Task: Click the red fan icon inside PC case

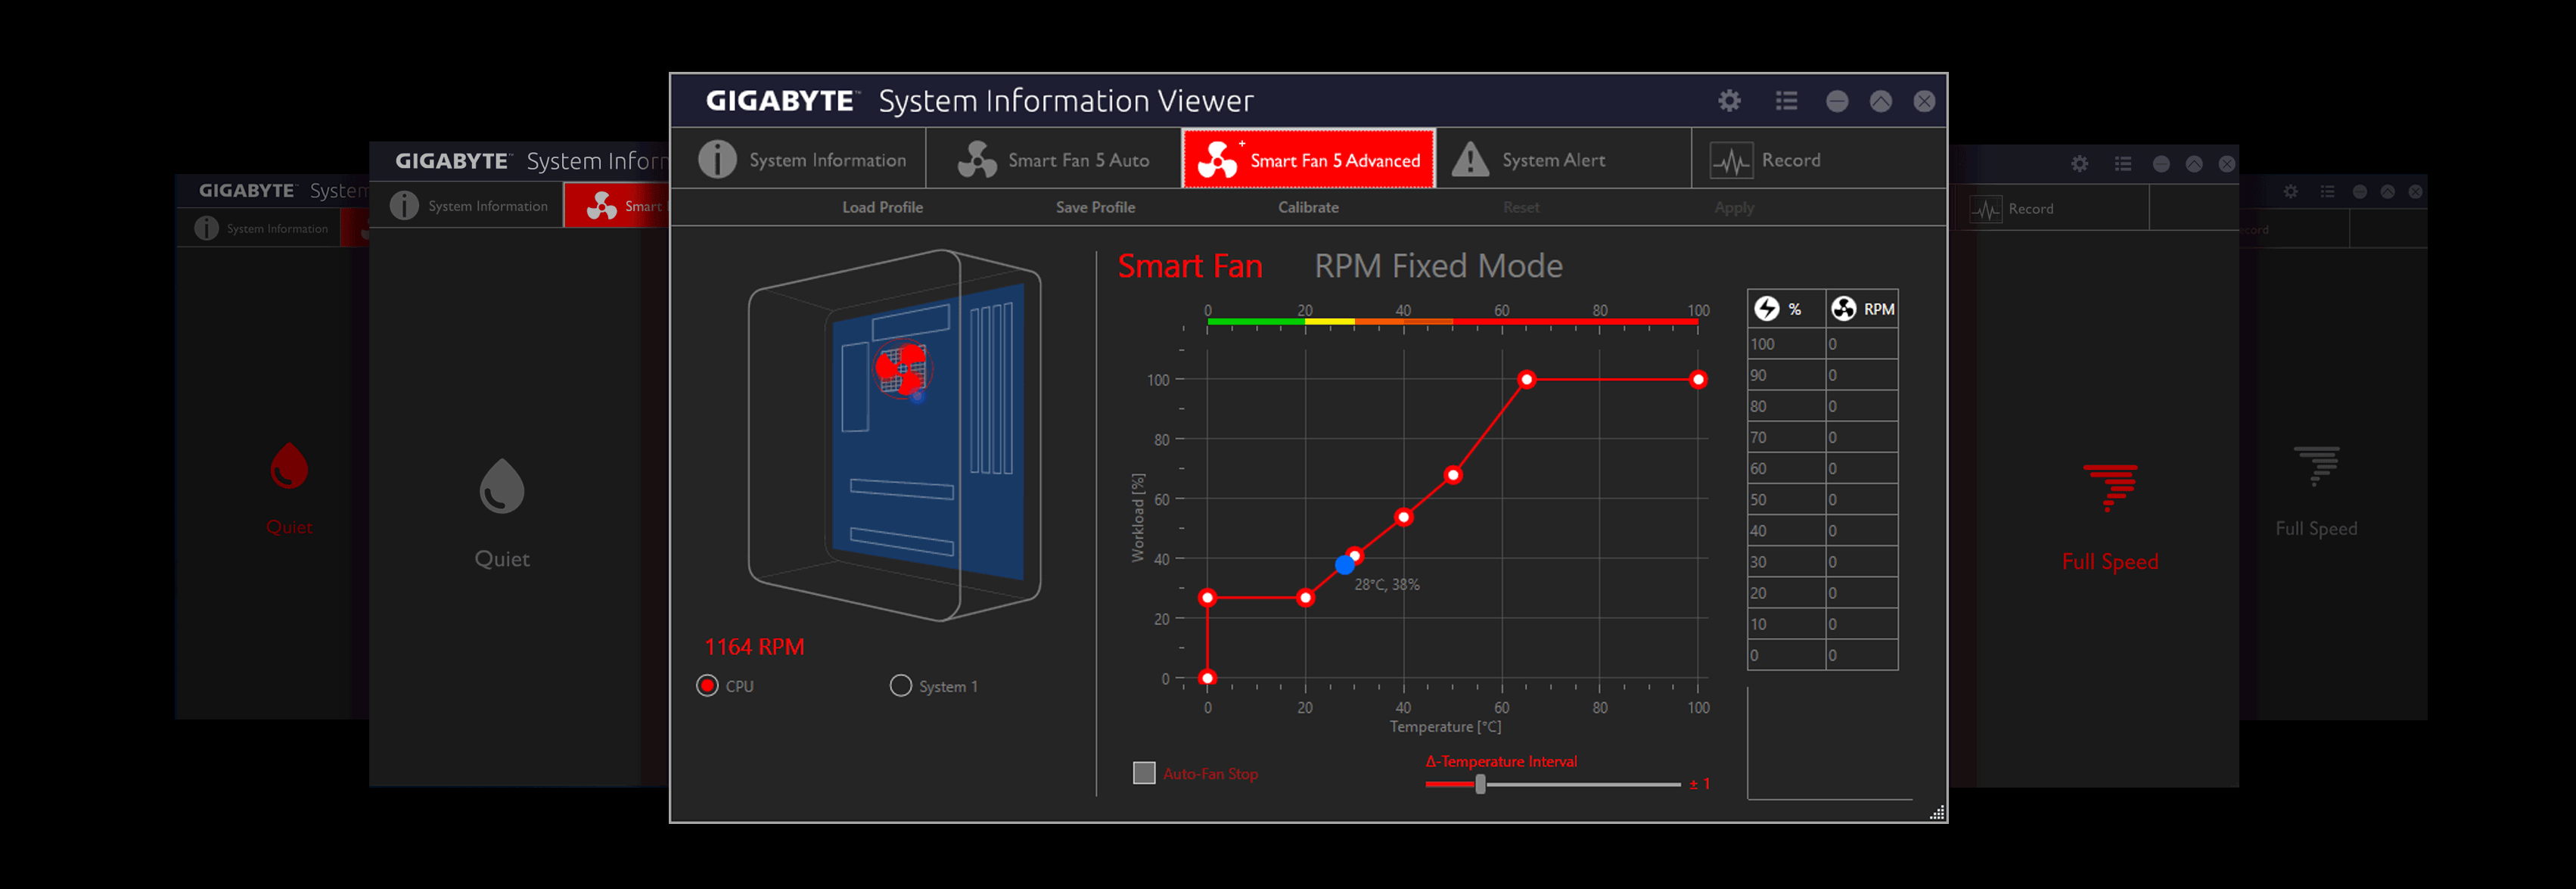Action: point(902,368)
